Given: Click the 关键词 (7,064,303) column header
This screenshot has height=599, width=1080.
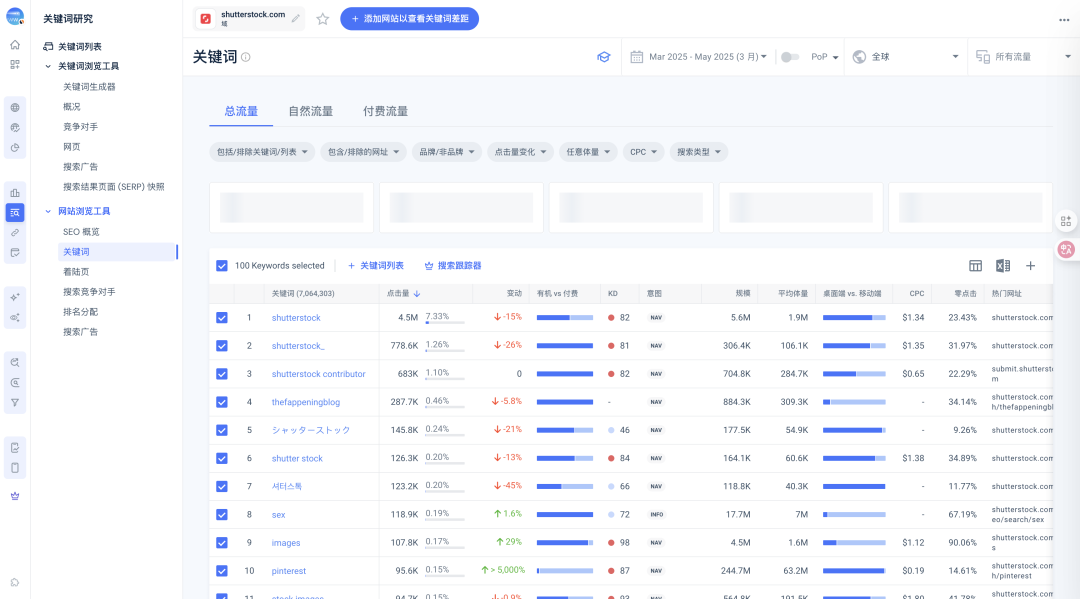Looking at the screenshot, I should click(x=303, y=294).
